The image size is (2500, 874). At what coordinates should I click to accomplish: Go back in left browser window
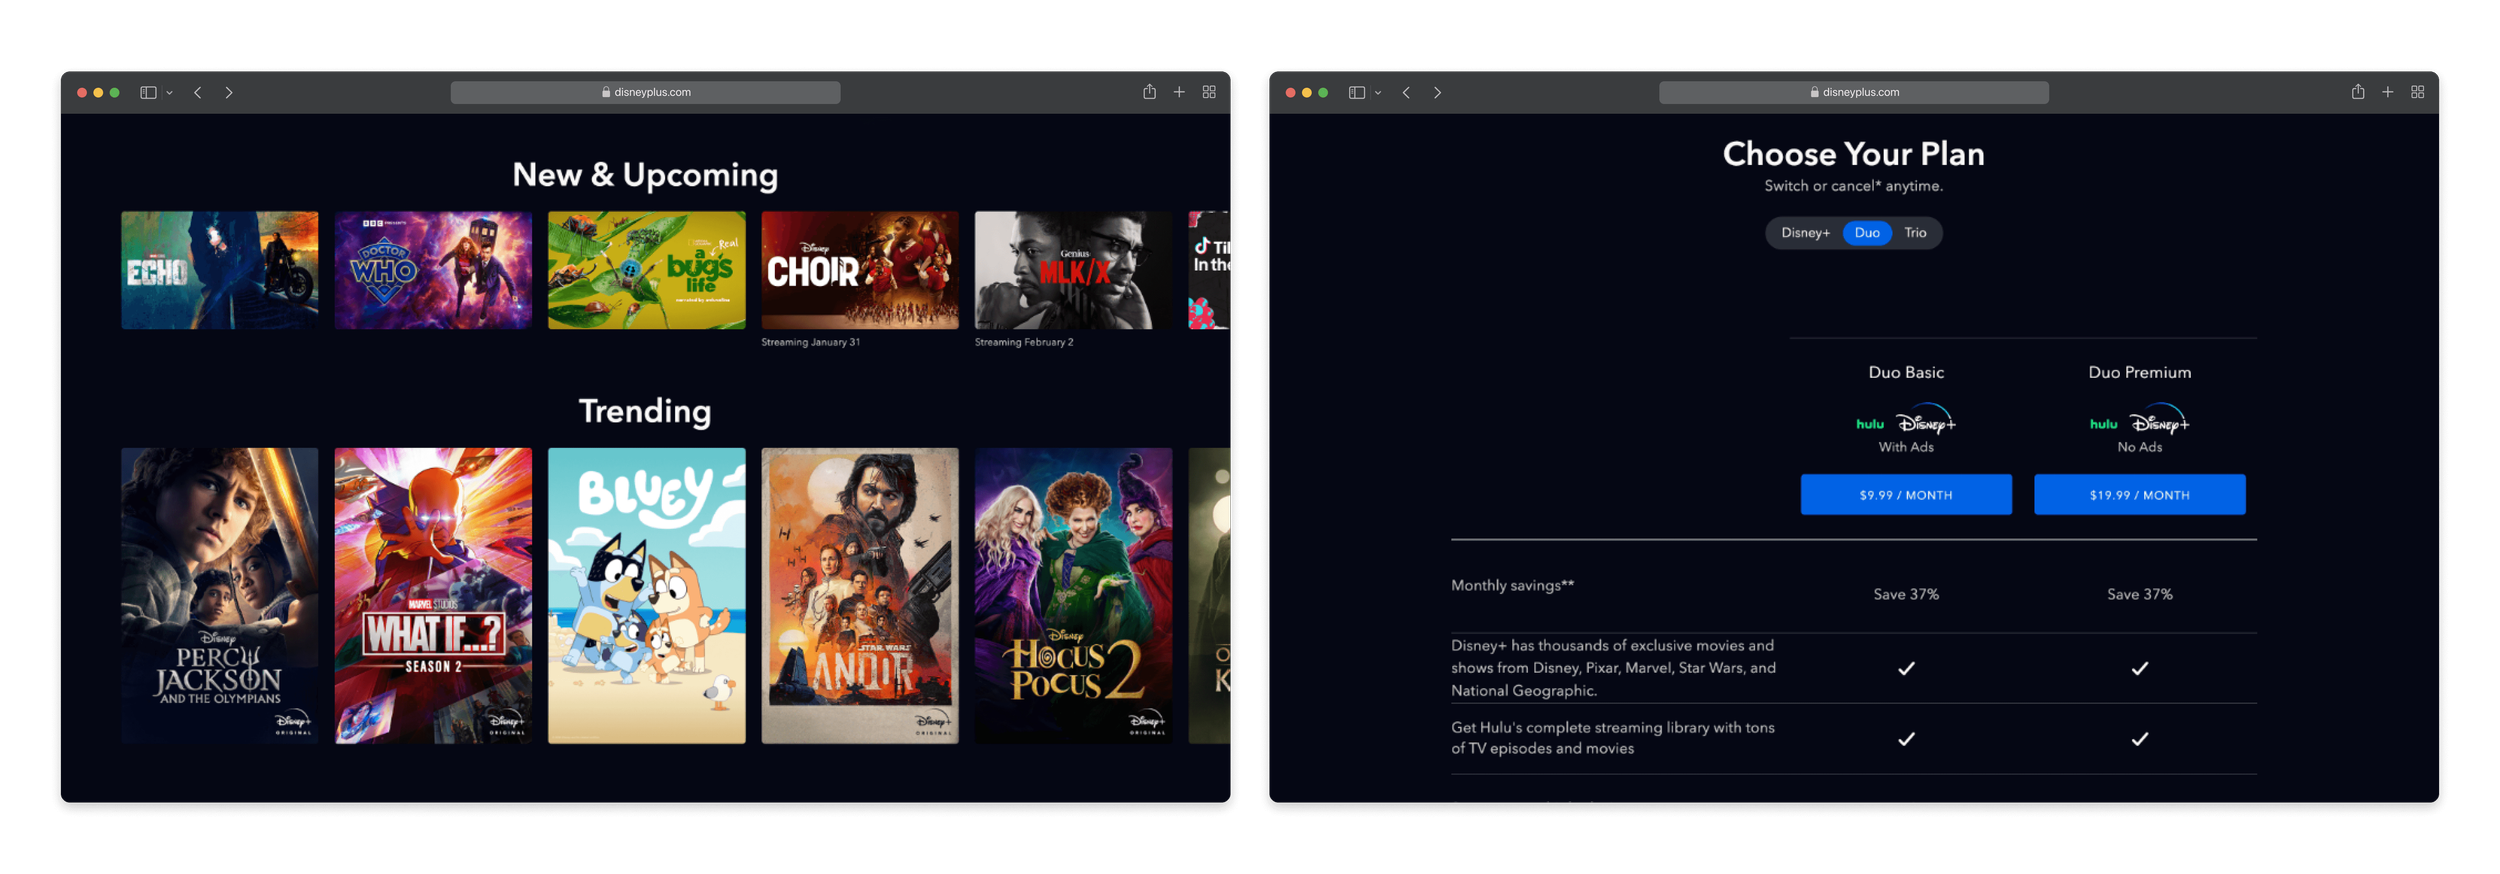(198, 92)
